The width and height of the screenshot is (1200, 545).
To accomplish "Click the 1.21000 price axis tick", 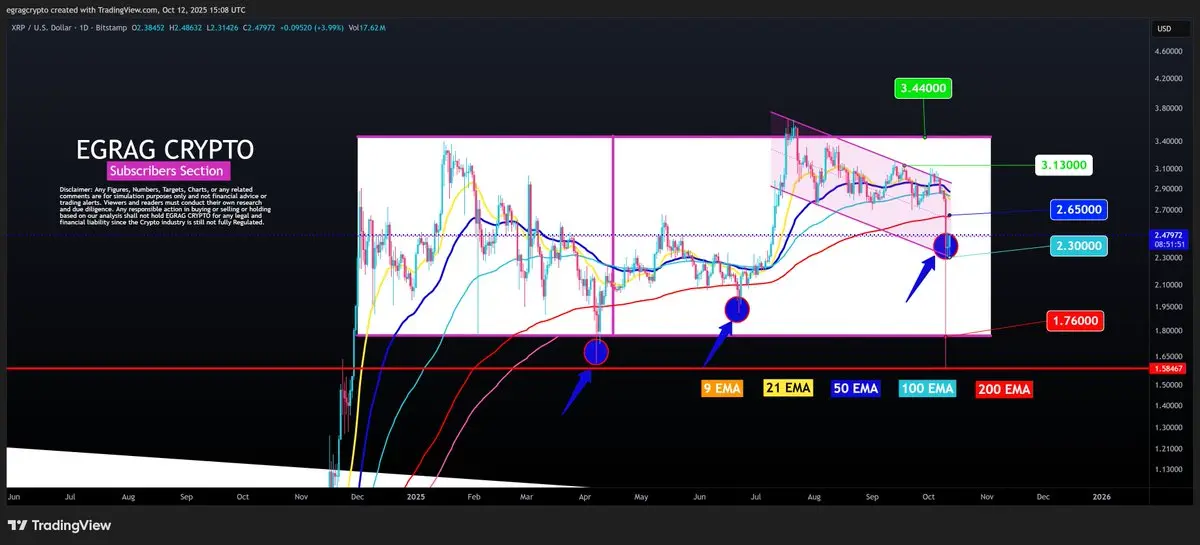I will (1170, 447).
